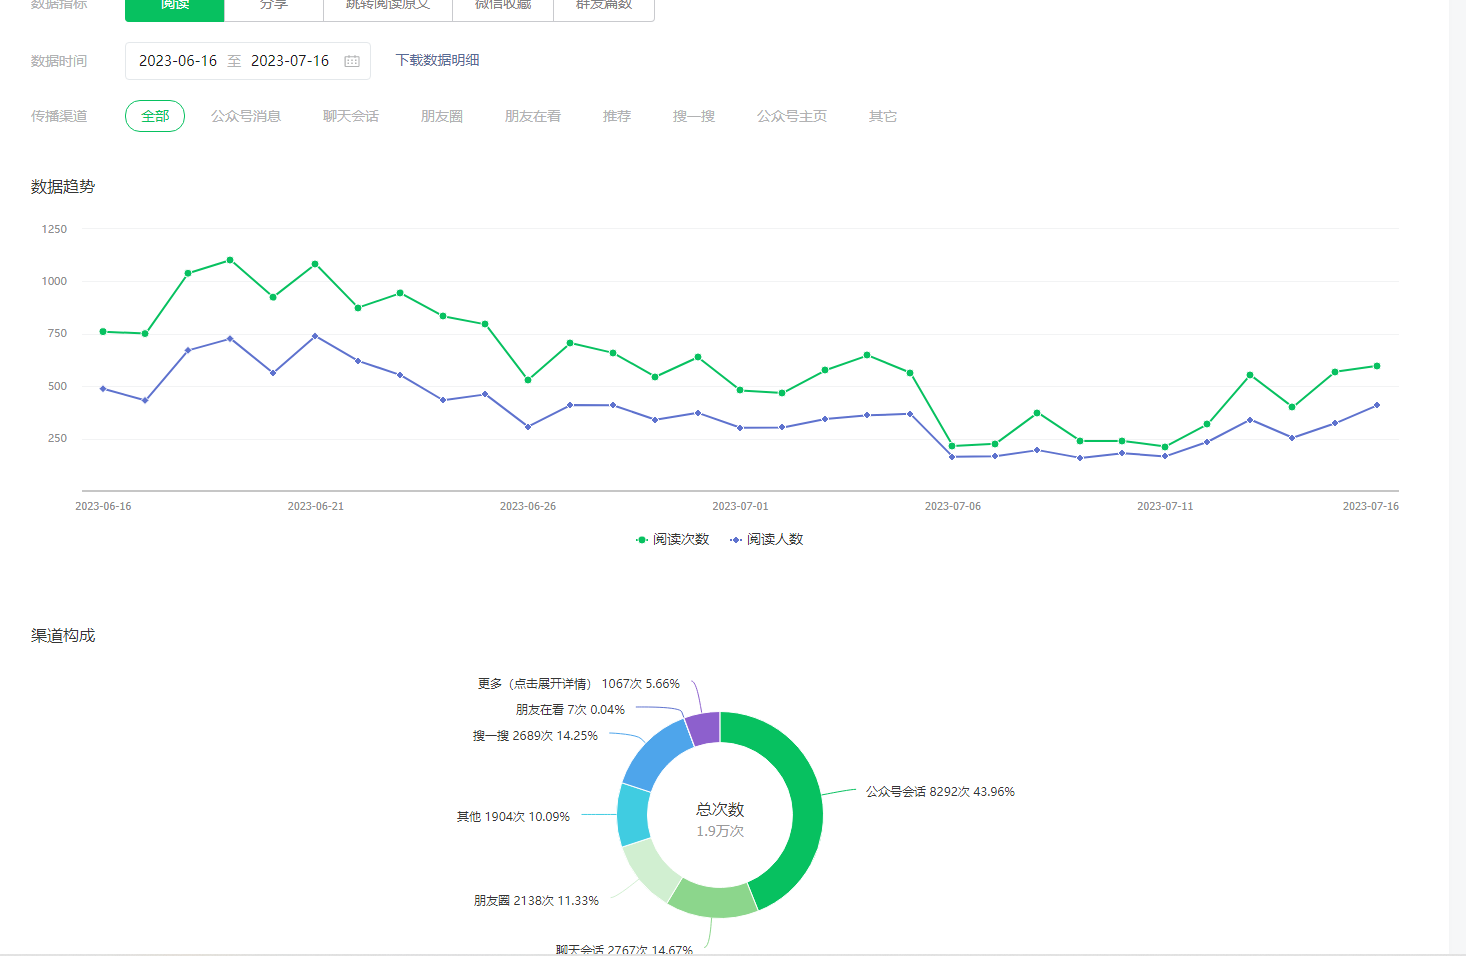Click the 阅读人数 legend marker icon
The height and width of the screenshot is (956, 1466).
click(x=736, y=540)
